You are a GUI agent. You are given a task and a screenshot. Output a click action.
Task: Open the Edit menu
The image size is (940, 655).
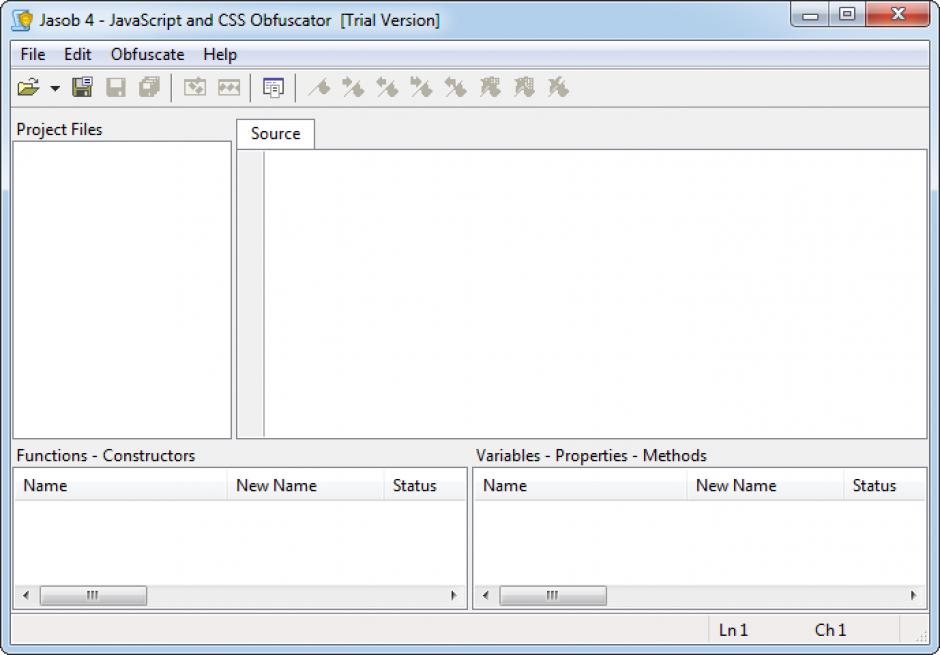point(78,55)
